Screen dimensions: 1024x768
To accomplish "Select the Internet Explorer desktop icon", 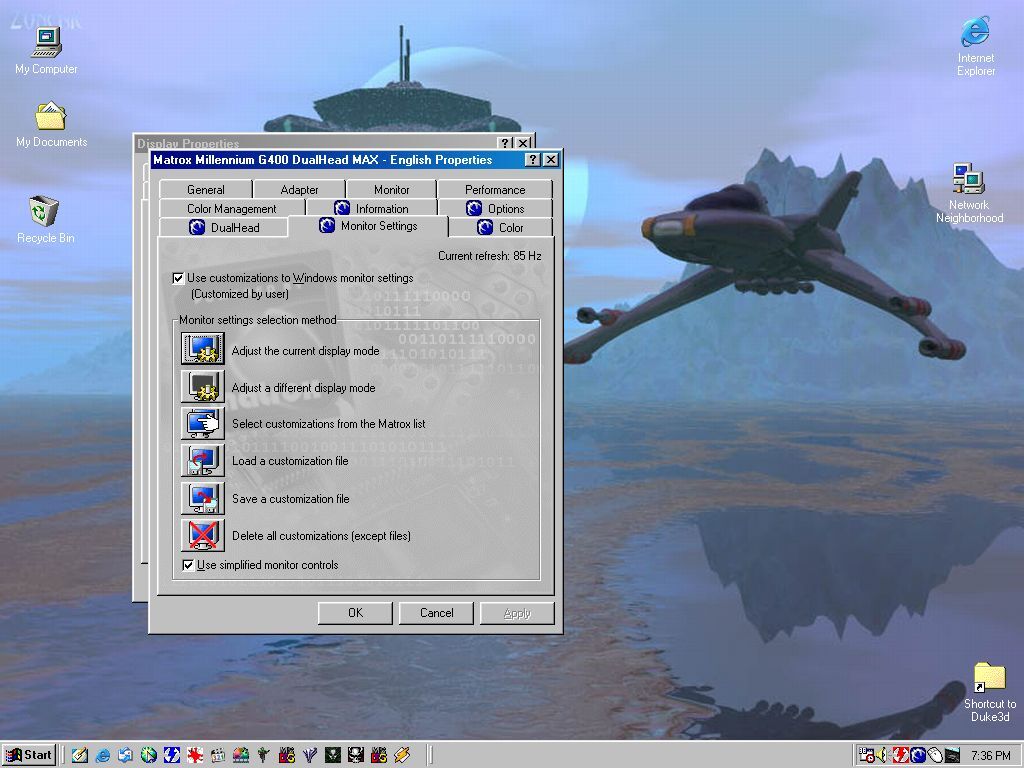I will point(975,33).
